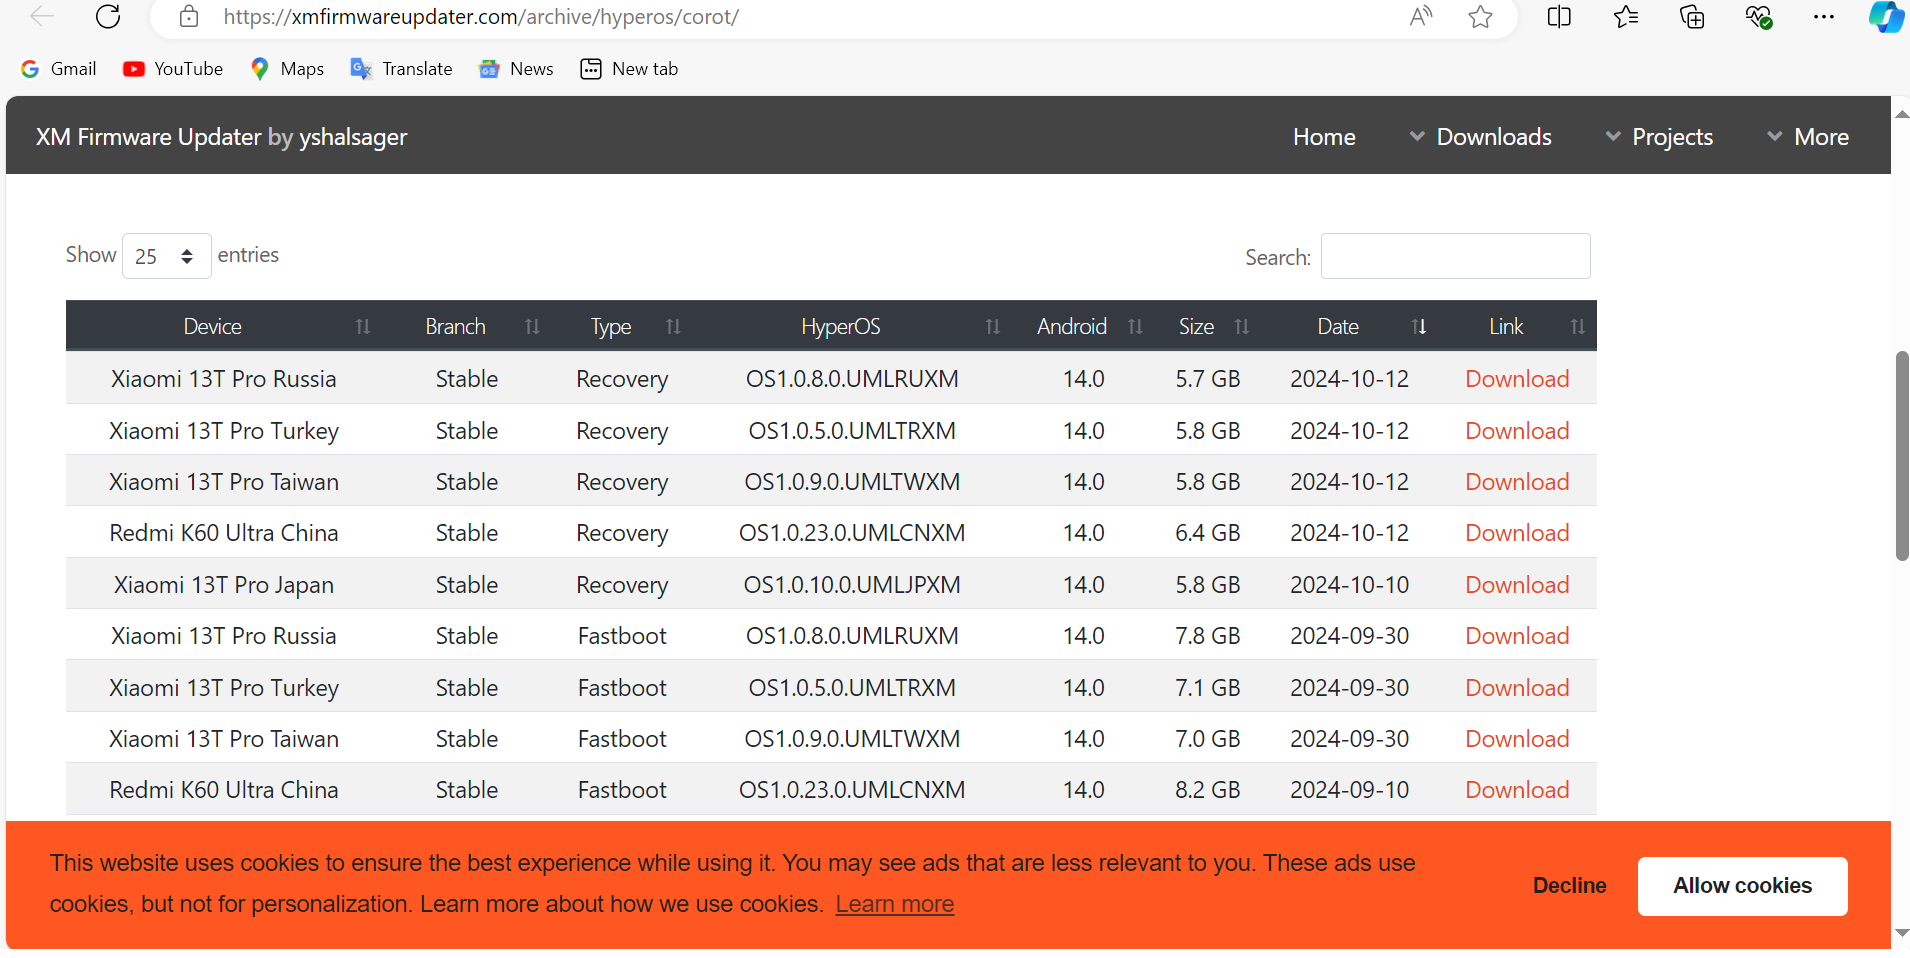Open the Show entries count dropdown
The width and height of the screenshot is (1910, 958).
[166, 256]
